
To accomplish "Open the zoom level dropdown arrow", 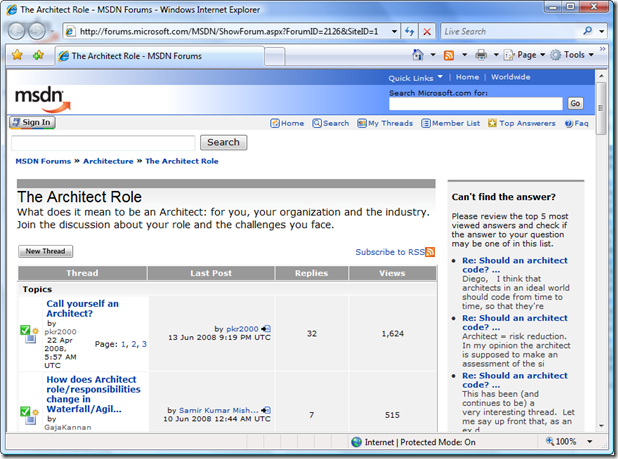I will click(x=590, y=442).
